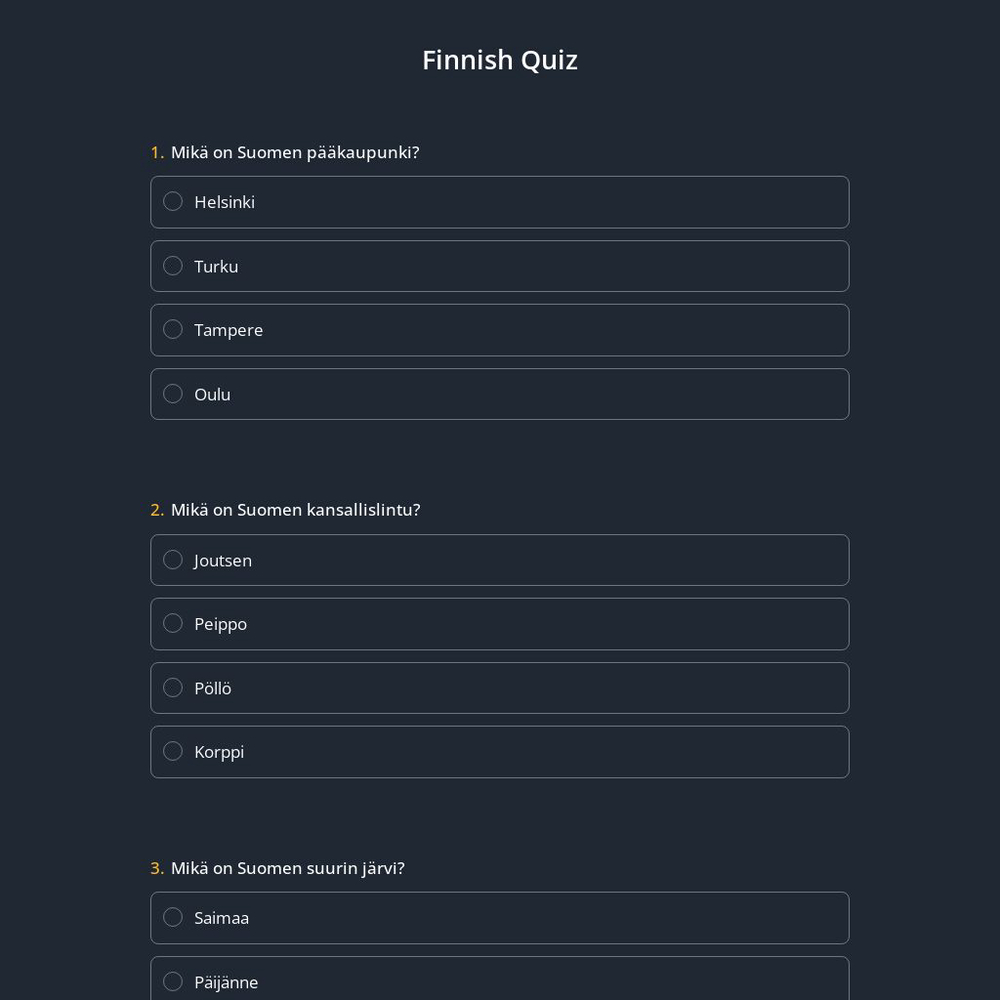Select the Joutsen radio button
This screenshot has height=1000, width=1000.
(x=173, y=559)
